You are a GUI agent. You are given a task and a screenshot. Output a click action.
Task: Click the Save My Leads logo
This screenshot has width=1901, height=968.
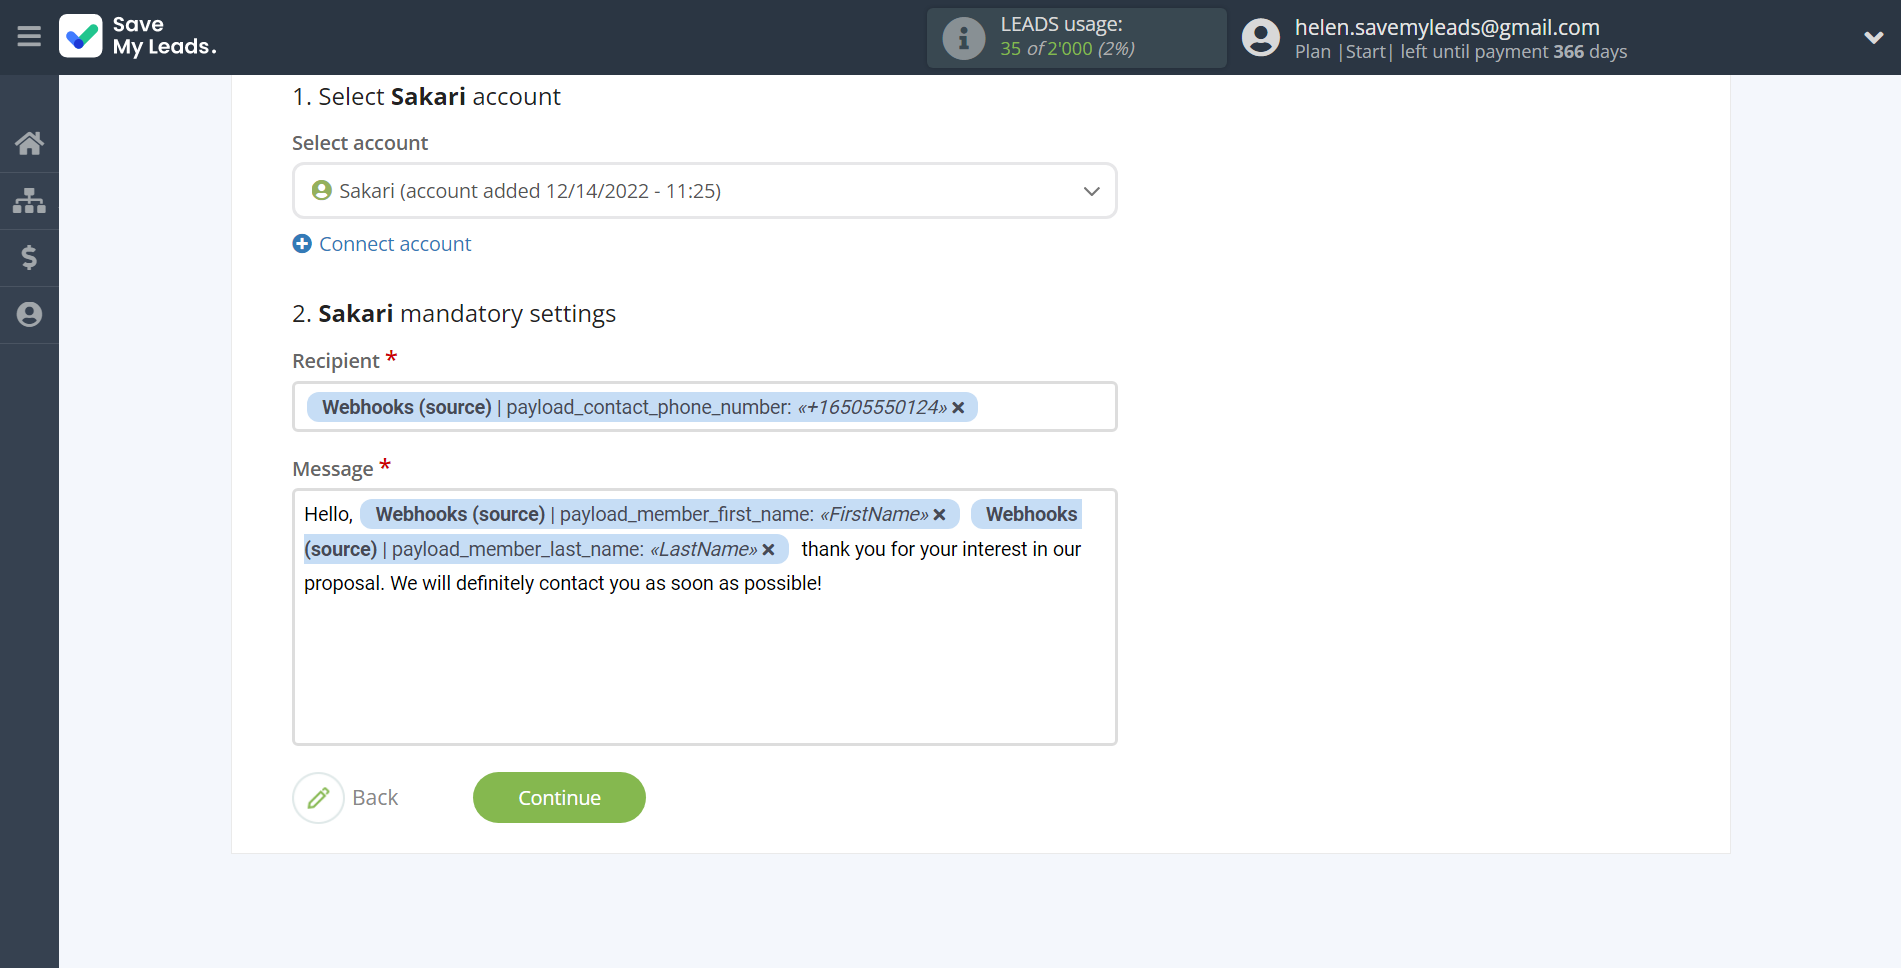(137, 37)
